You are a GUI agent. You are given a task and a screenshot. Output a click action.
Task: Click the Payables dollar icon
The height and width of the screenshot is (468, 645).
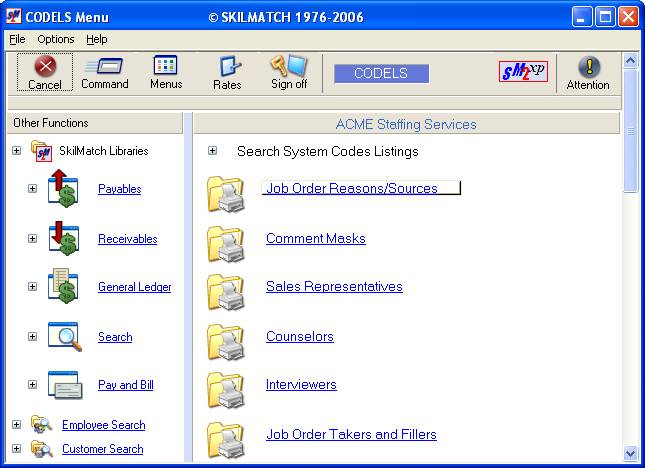click(x=63, y=188)
